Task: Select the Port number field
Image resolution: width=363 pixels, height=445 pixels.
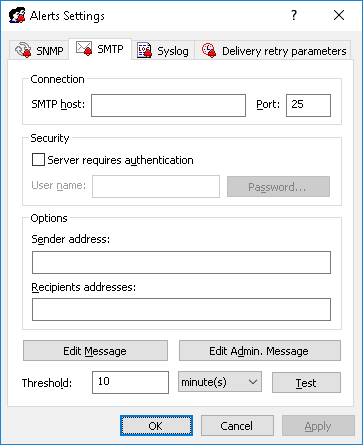Action: (x=309, y=105)
